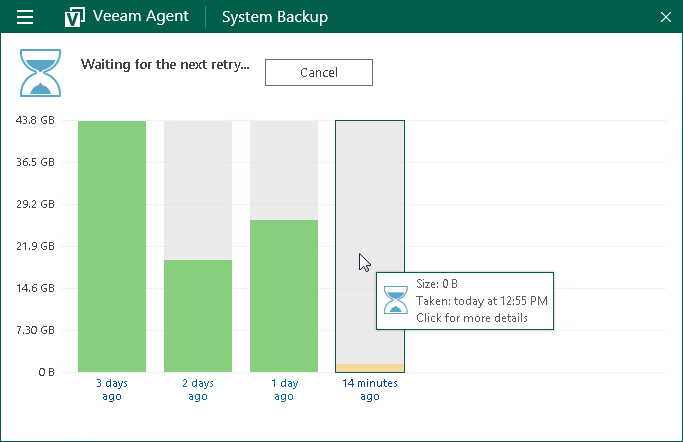This screenshot has width=683, height=442.
Task: Close the Veeam Agent window
Action: pos(666,17)
